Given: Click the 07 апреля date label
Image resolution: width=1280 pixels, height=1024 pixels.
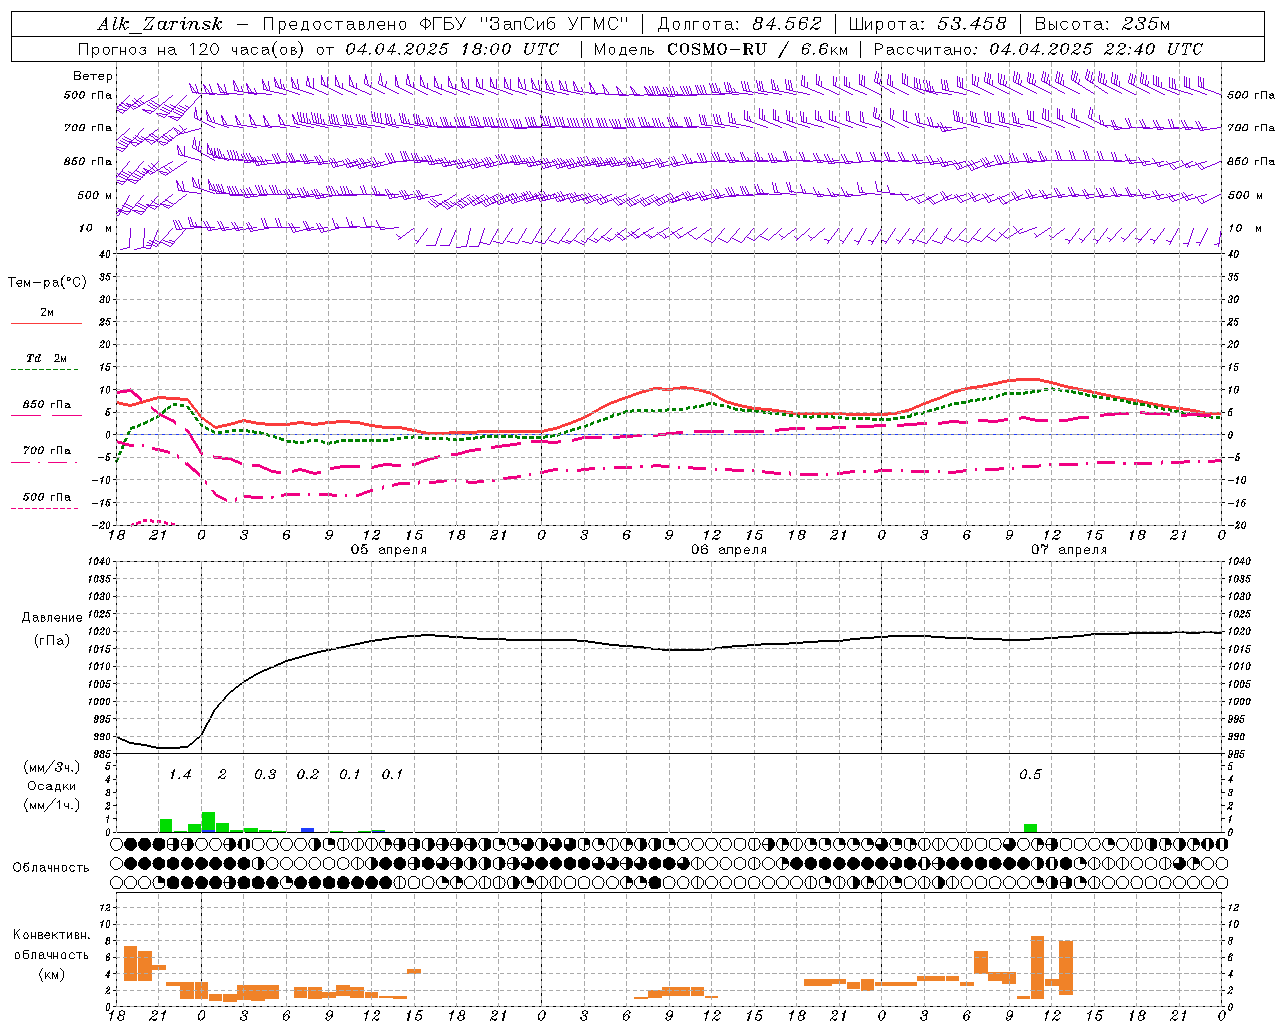Looking at the screenshot, I should (x=1069, y=550).
